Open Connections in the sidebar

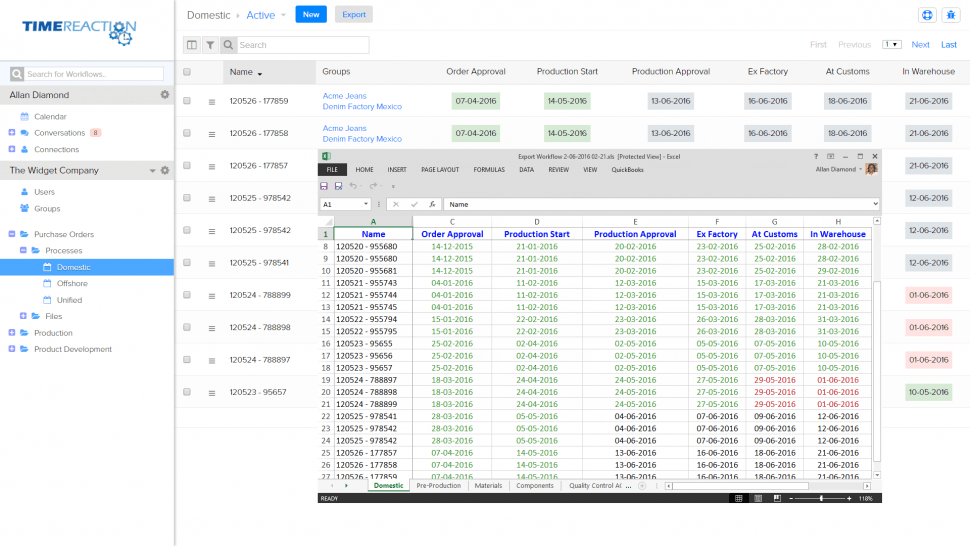click(x=56, y=150)
